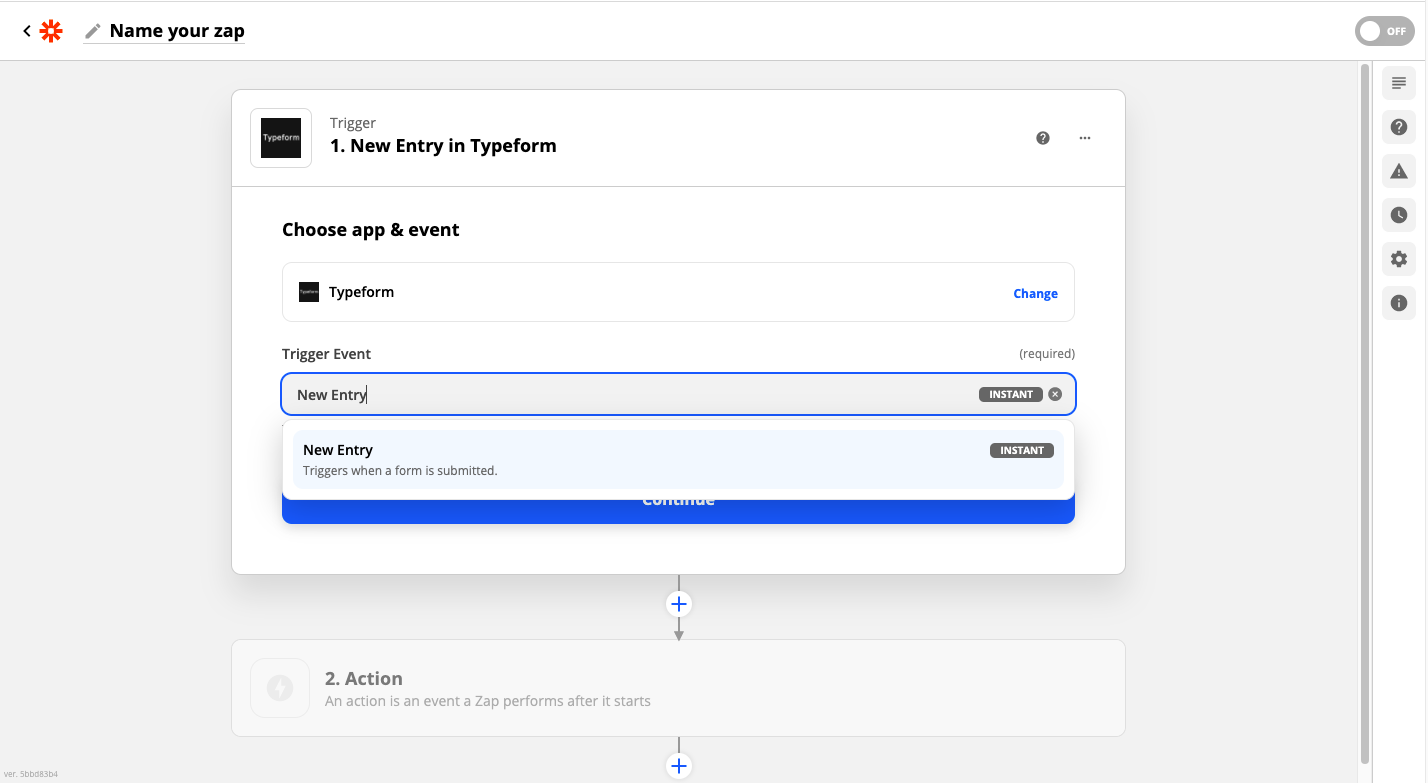This screenshot has height=783, width=1428.
Task: Click the vertical page scrollbar
Action: point(1365,413)
